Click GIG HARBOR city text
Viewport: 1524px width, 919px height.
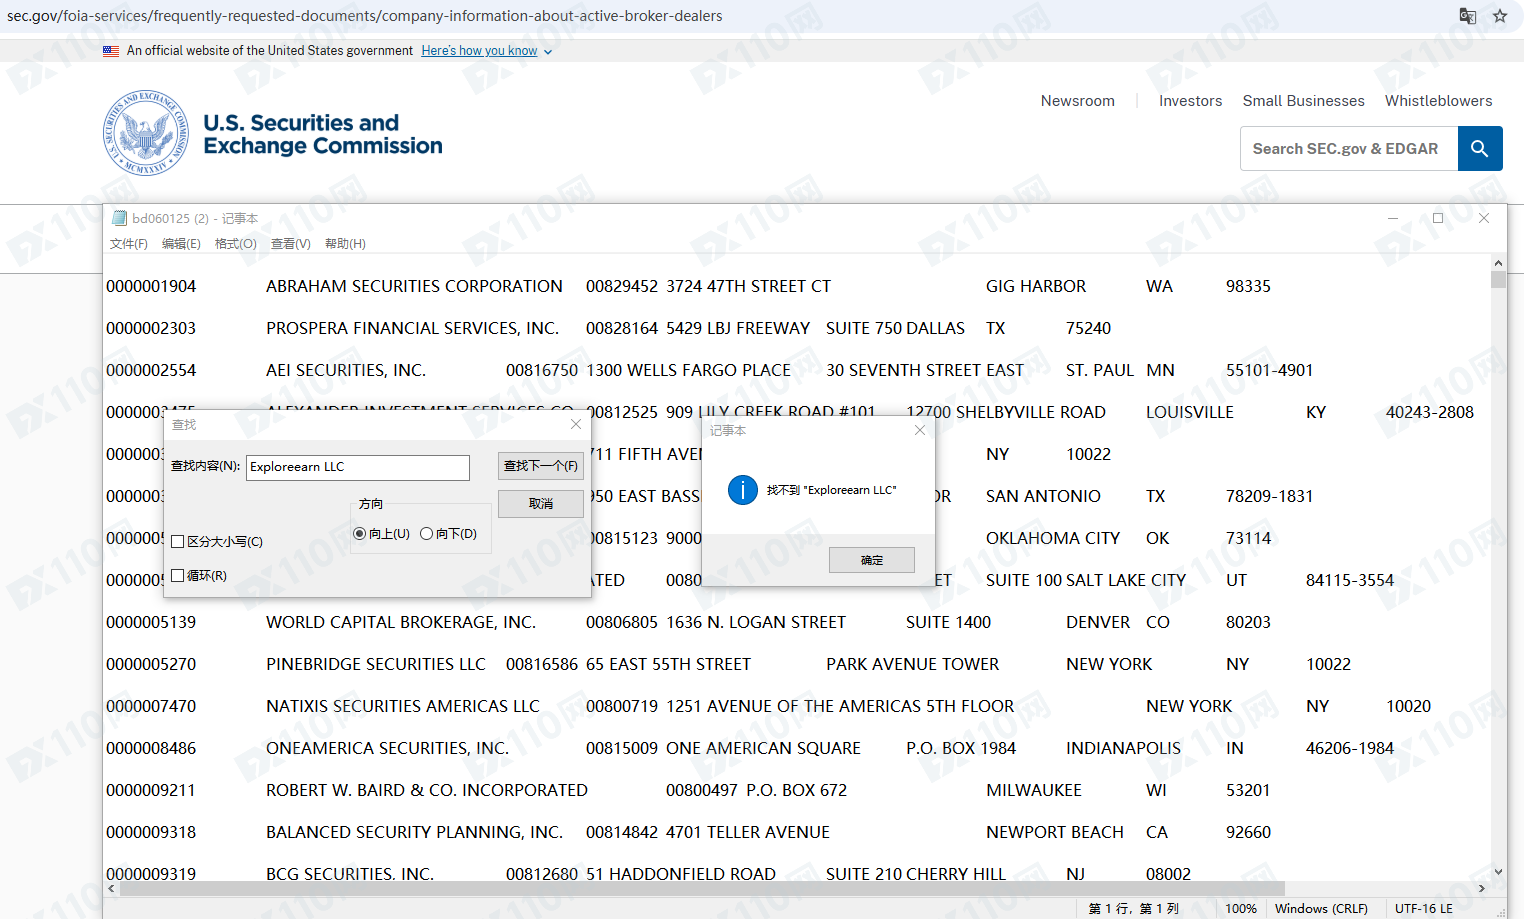pos(1036,286)
